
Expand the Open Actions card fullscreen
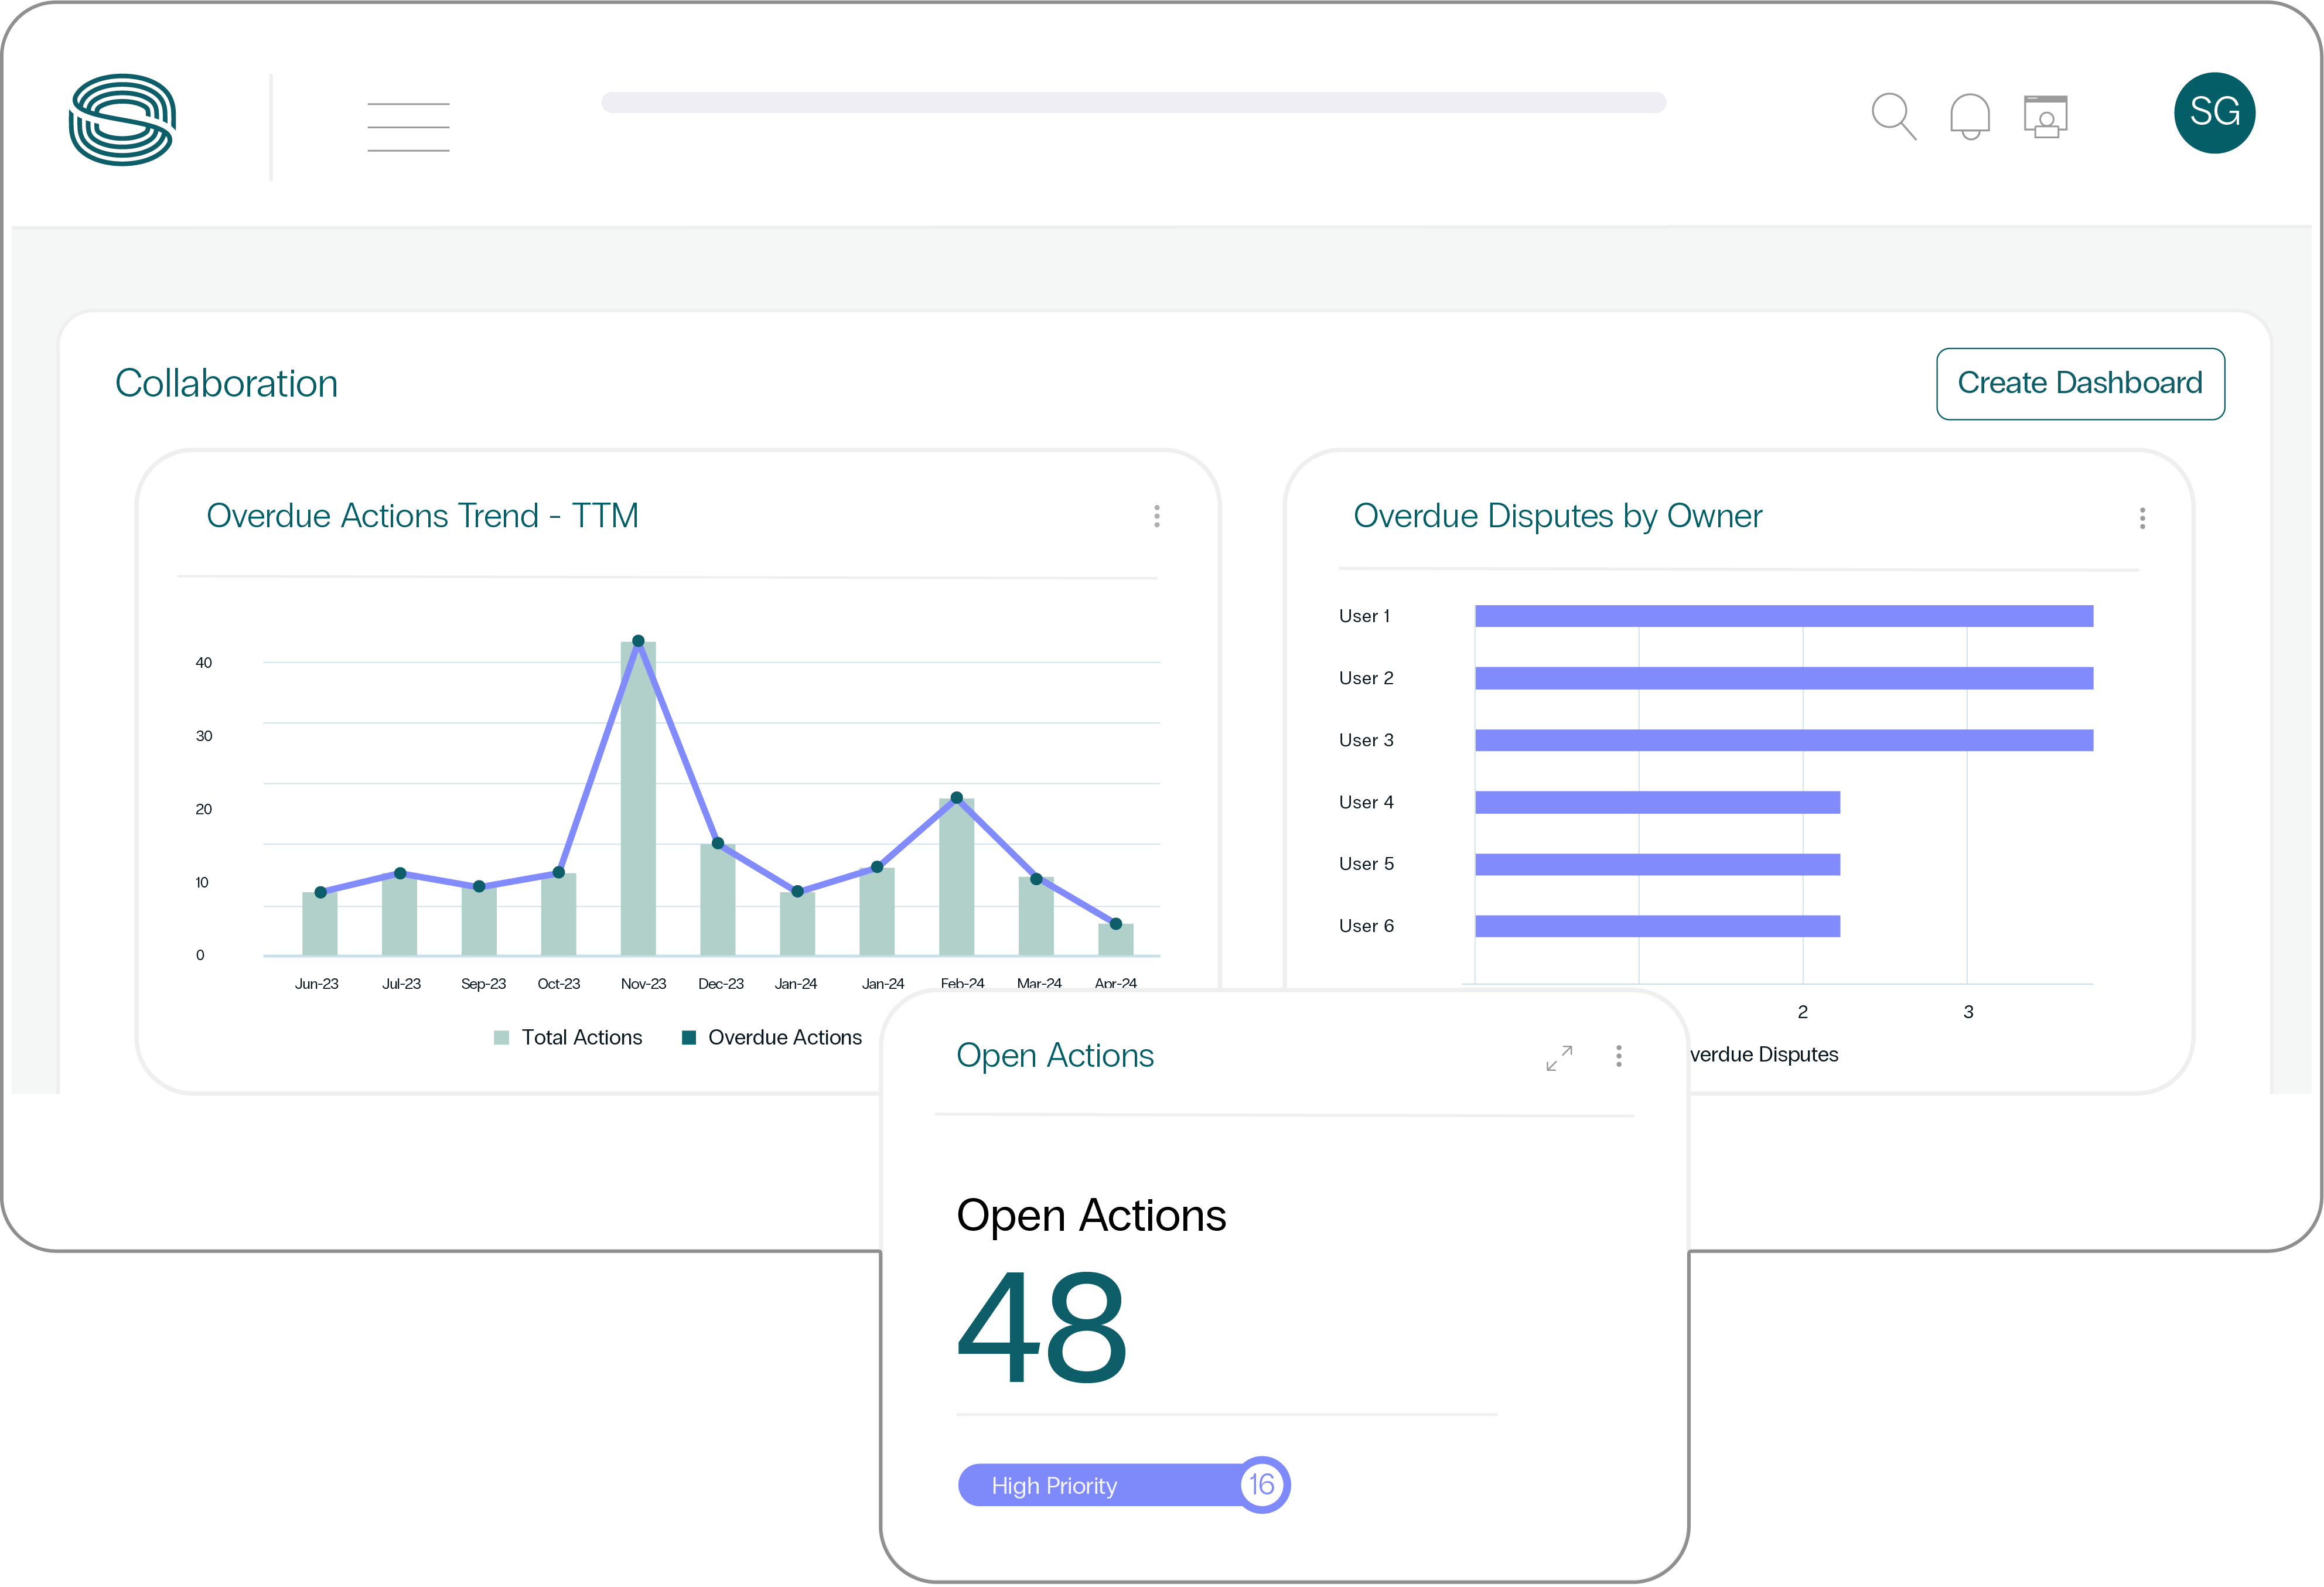pyautogui.click(x=1559, y=1058)
